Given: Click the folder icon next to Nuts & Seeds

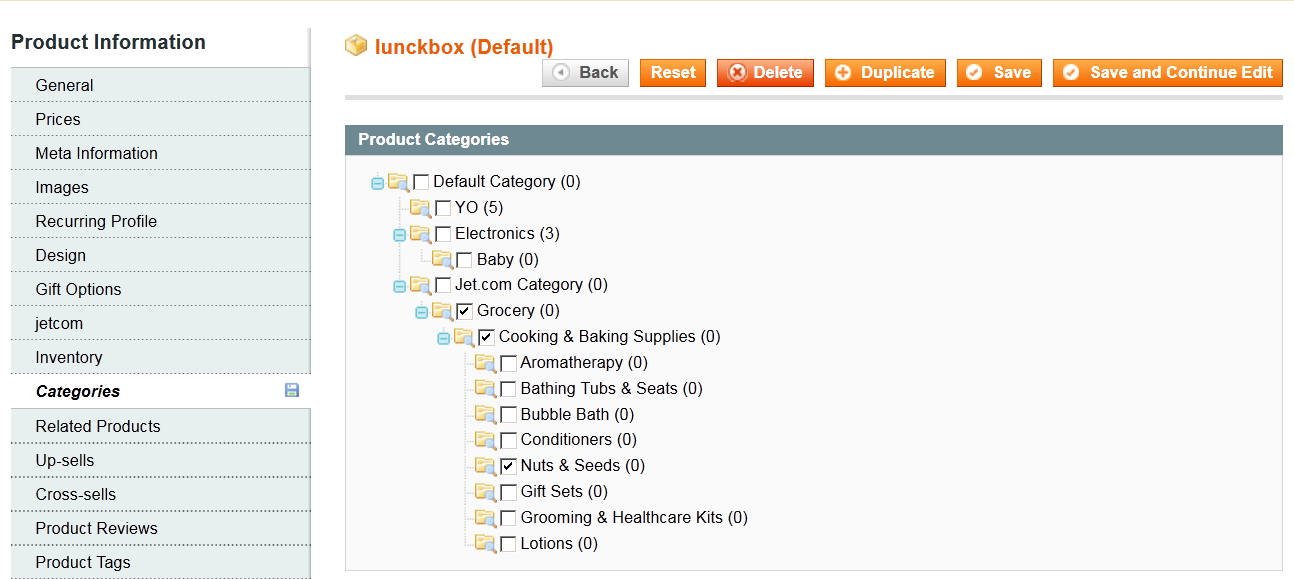Looking at the screenshot, I should coord(486,466).
